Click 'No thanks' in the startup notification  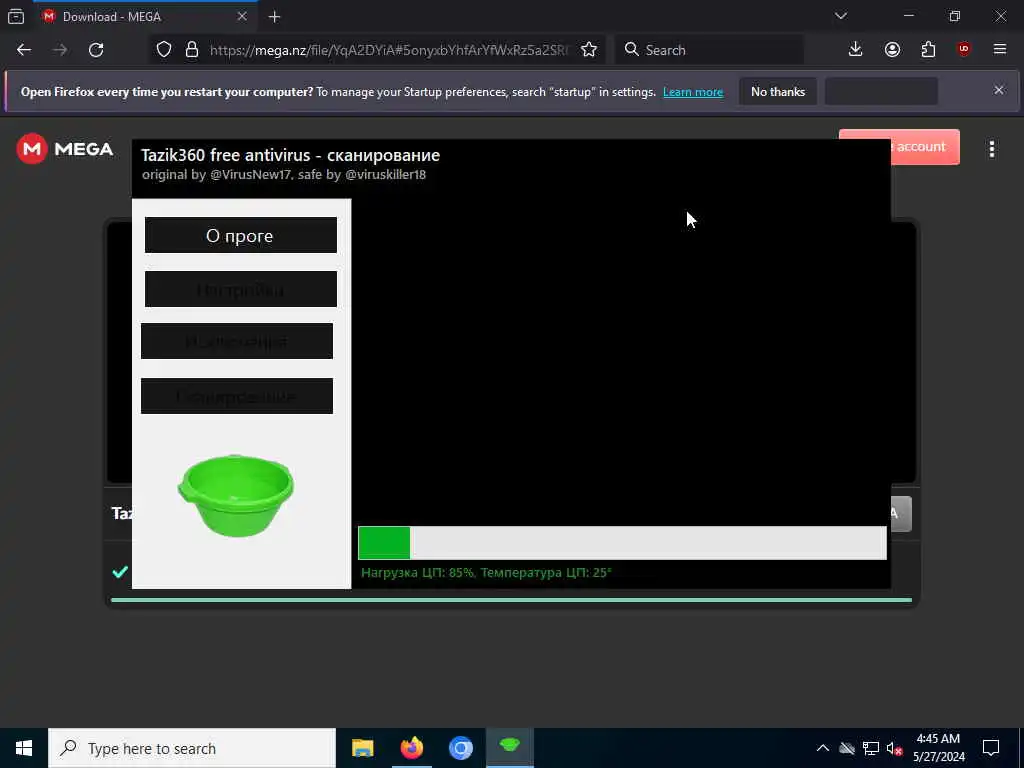tap(778, 91)
